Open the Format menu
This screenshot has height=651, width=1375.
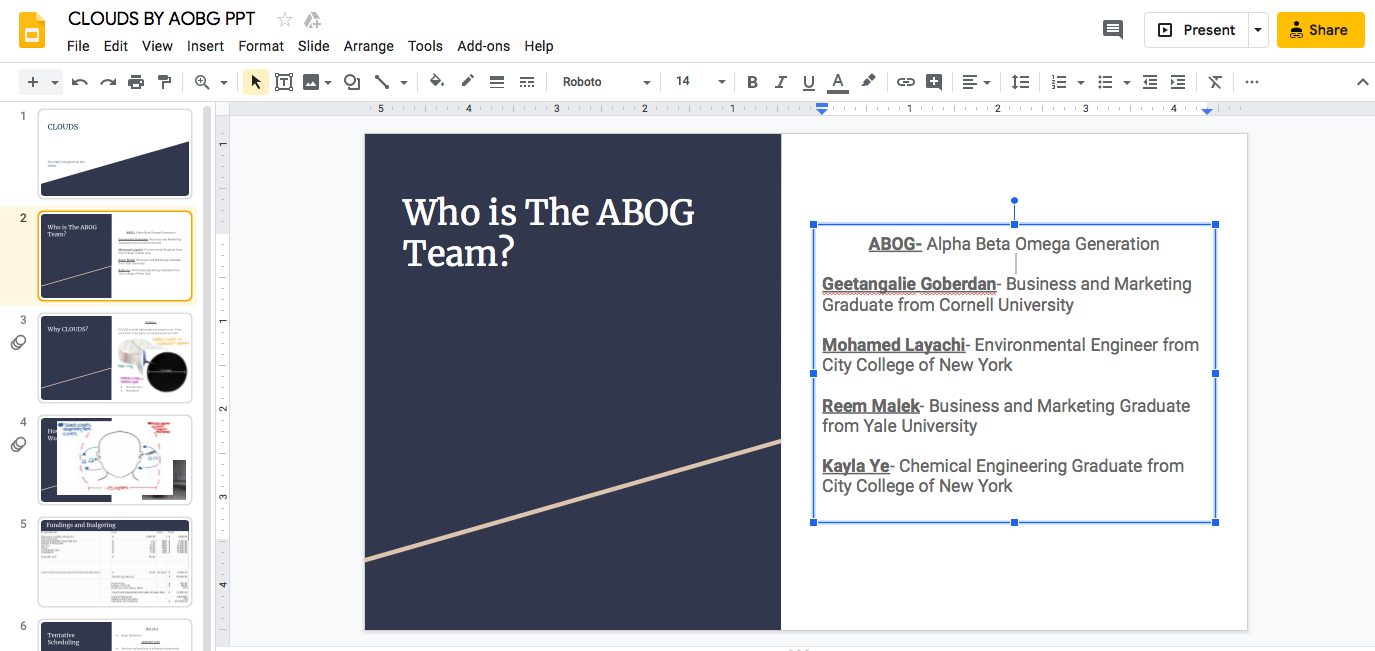click(261, 46)
